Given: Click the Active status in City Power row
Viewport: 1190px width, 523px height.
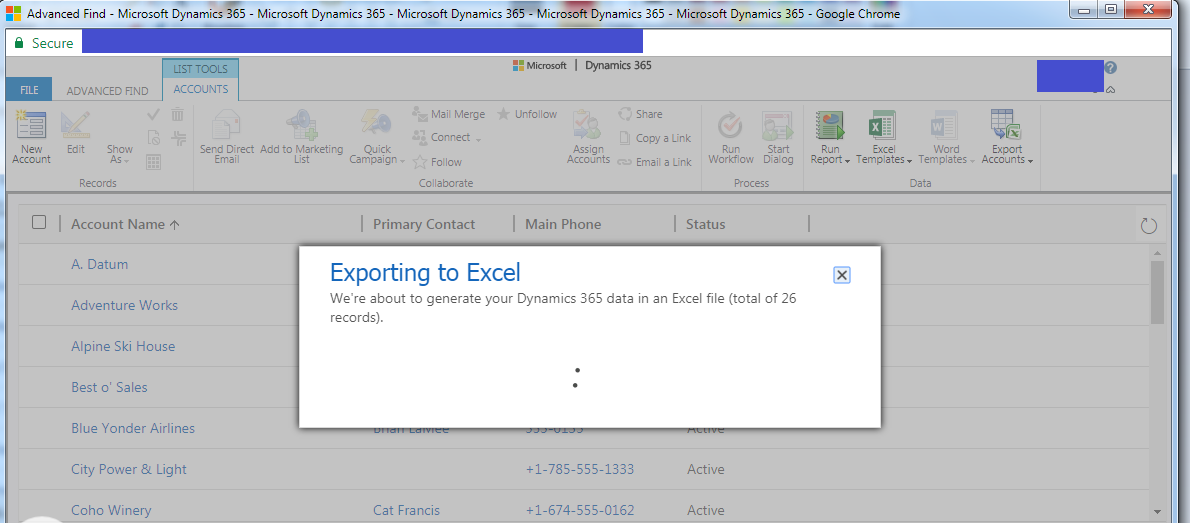Looking at the screenshot, I should tap(706, 469).
